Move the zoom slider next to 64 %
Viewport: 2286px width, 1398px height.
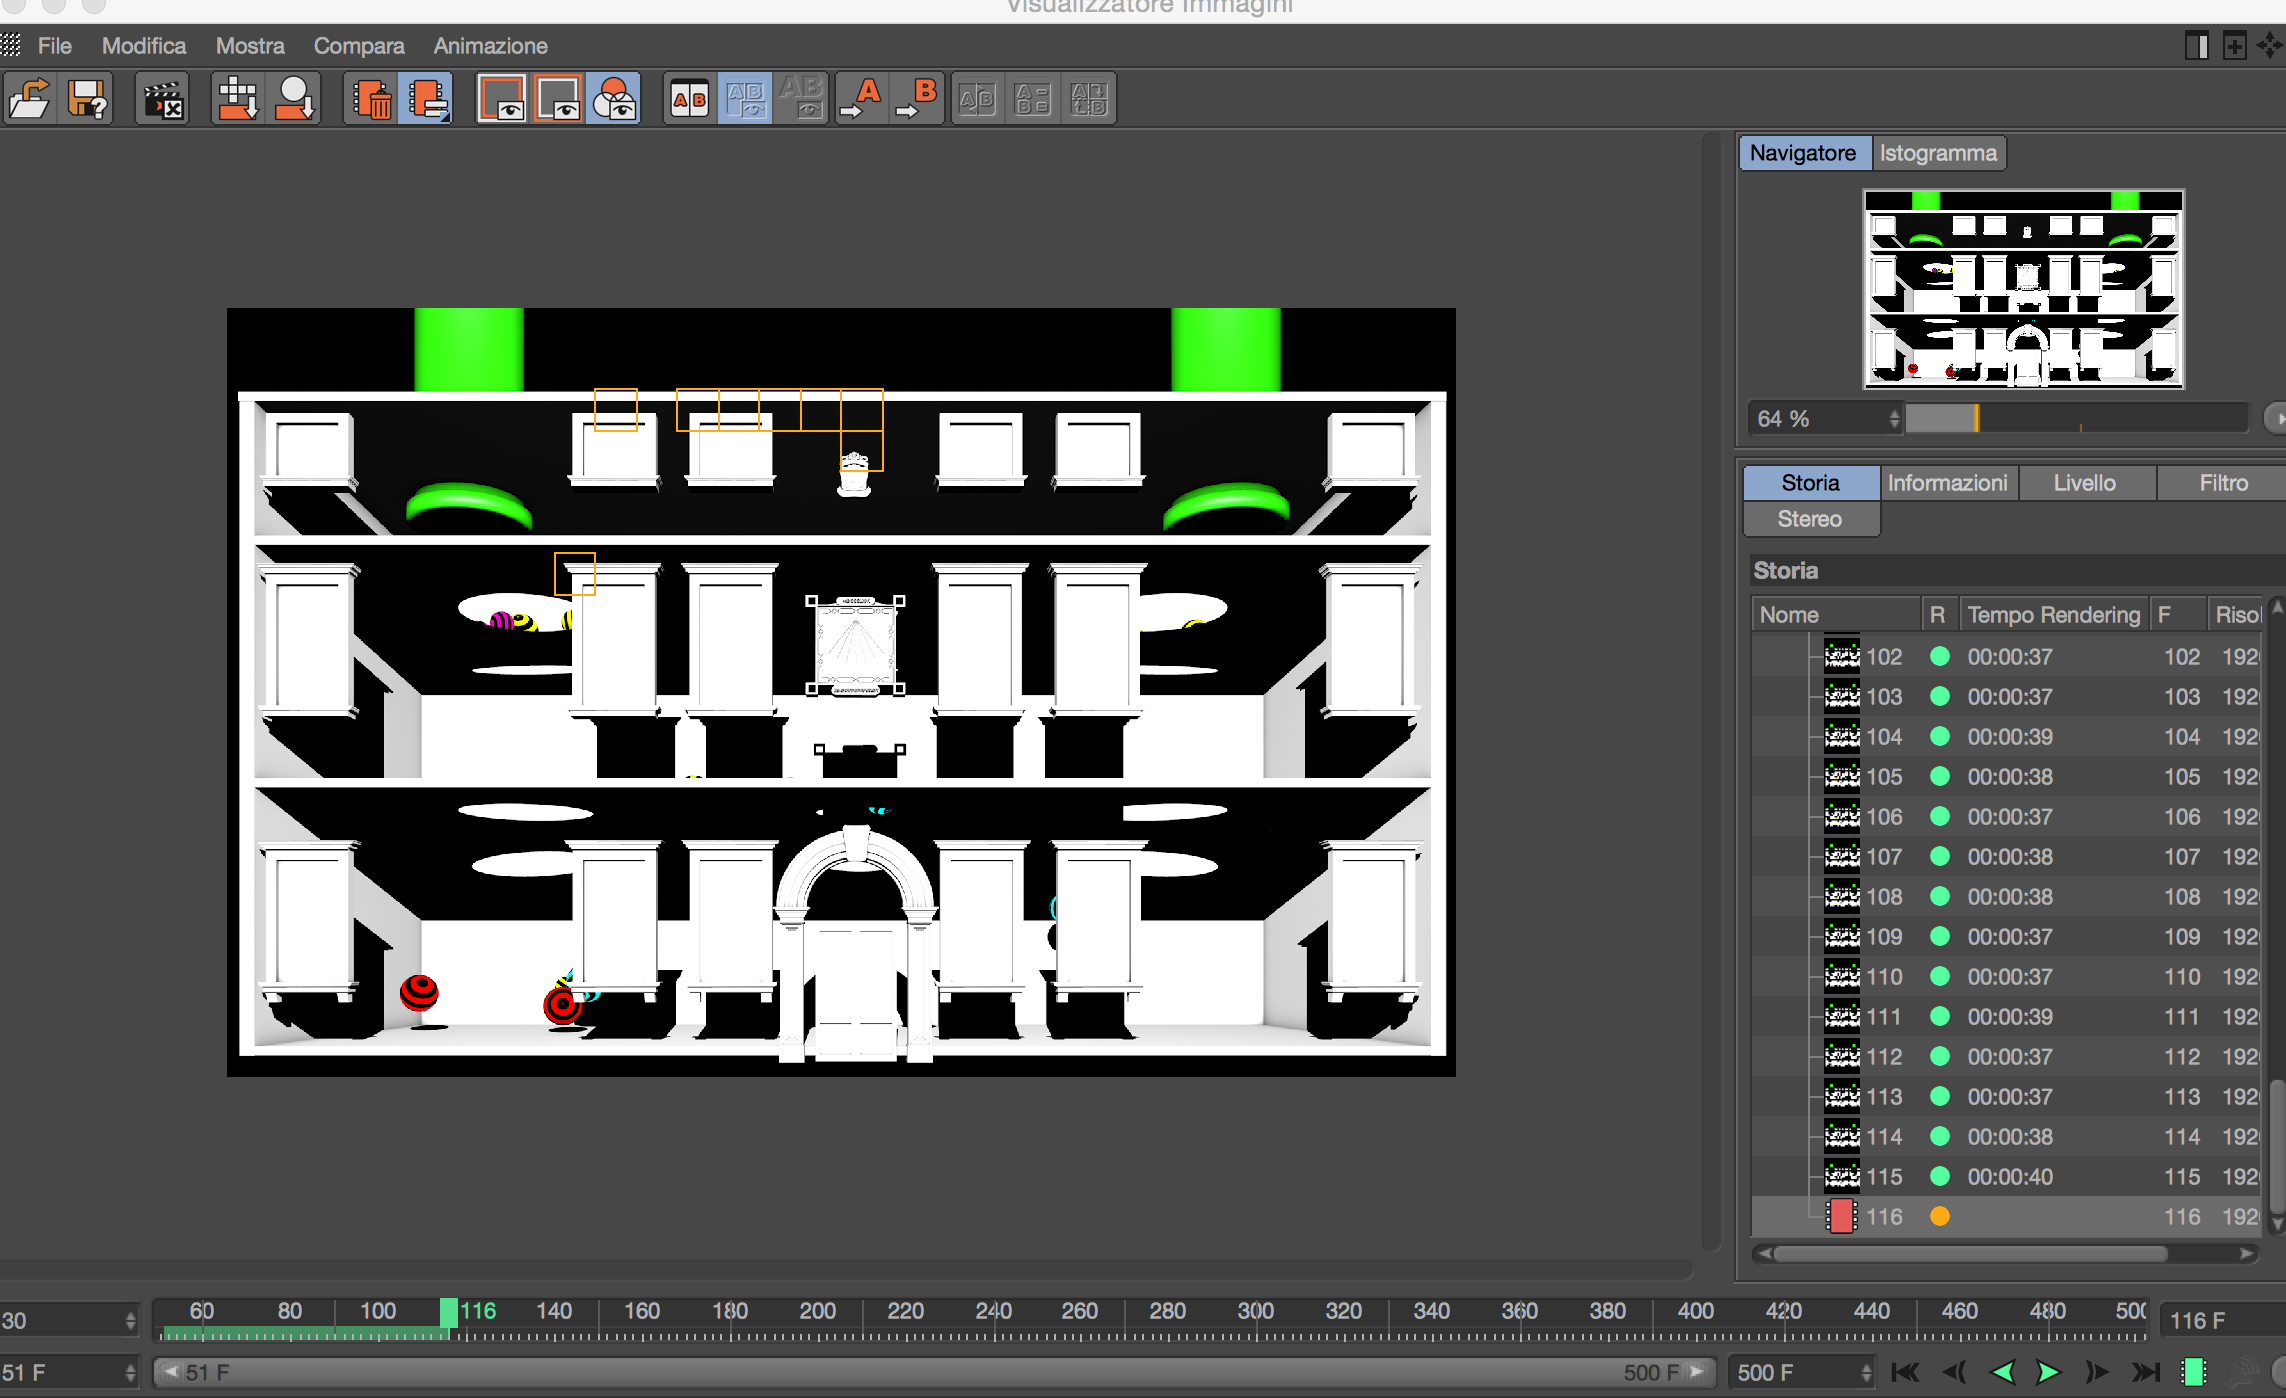1976,419
